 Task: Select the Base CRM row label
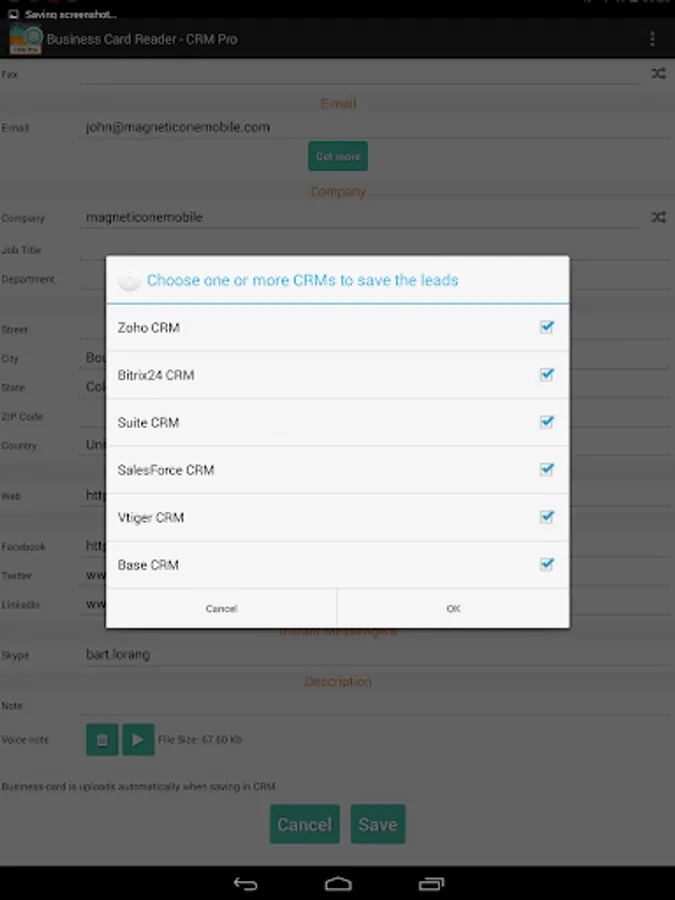click(x=148, y=565)
